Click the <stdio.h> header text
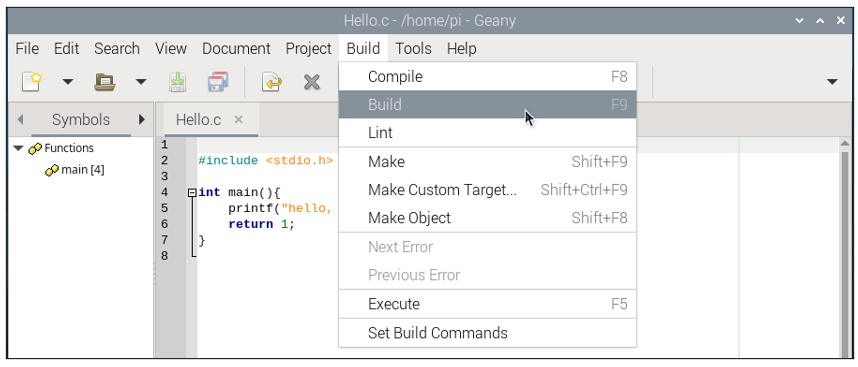Screen dimensions: 858x367 point(300,161)
